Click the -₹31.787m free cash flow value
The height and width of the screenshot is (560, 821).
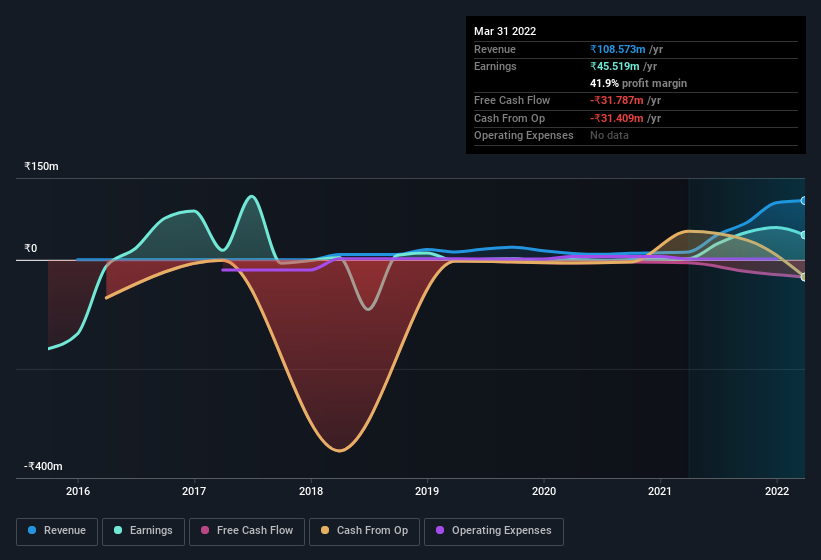click(617, 100)
